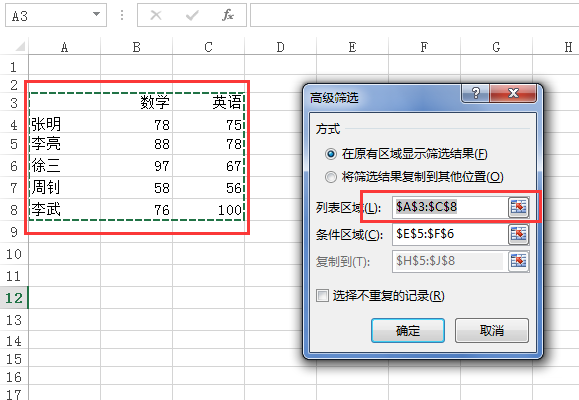Click the English score 67 cell
Image resolution: width=579 pixels, height=400 pixels.
coord(208,165)
